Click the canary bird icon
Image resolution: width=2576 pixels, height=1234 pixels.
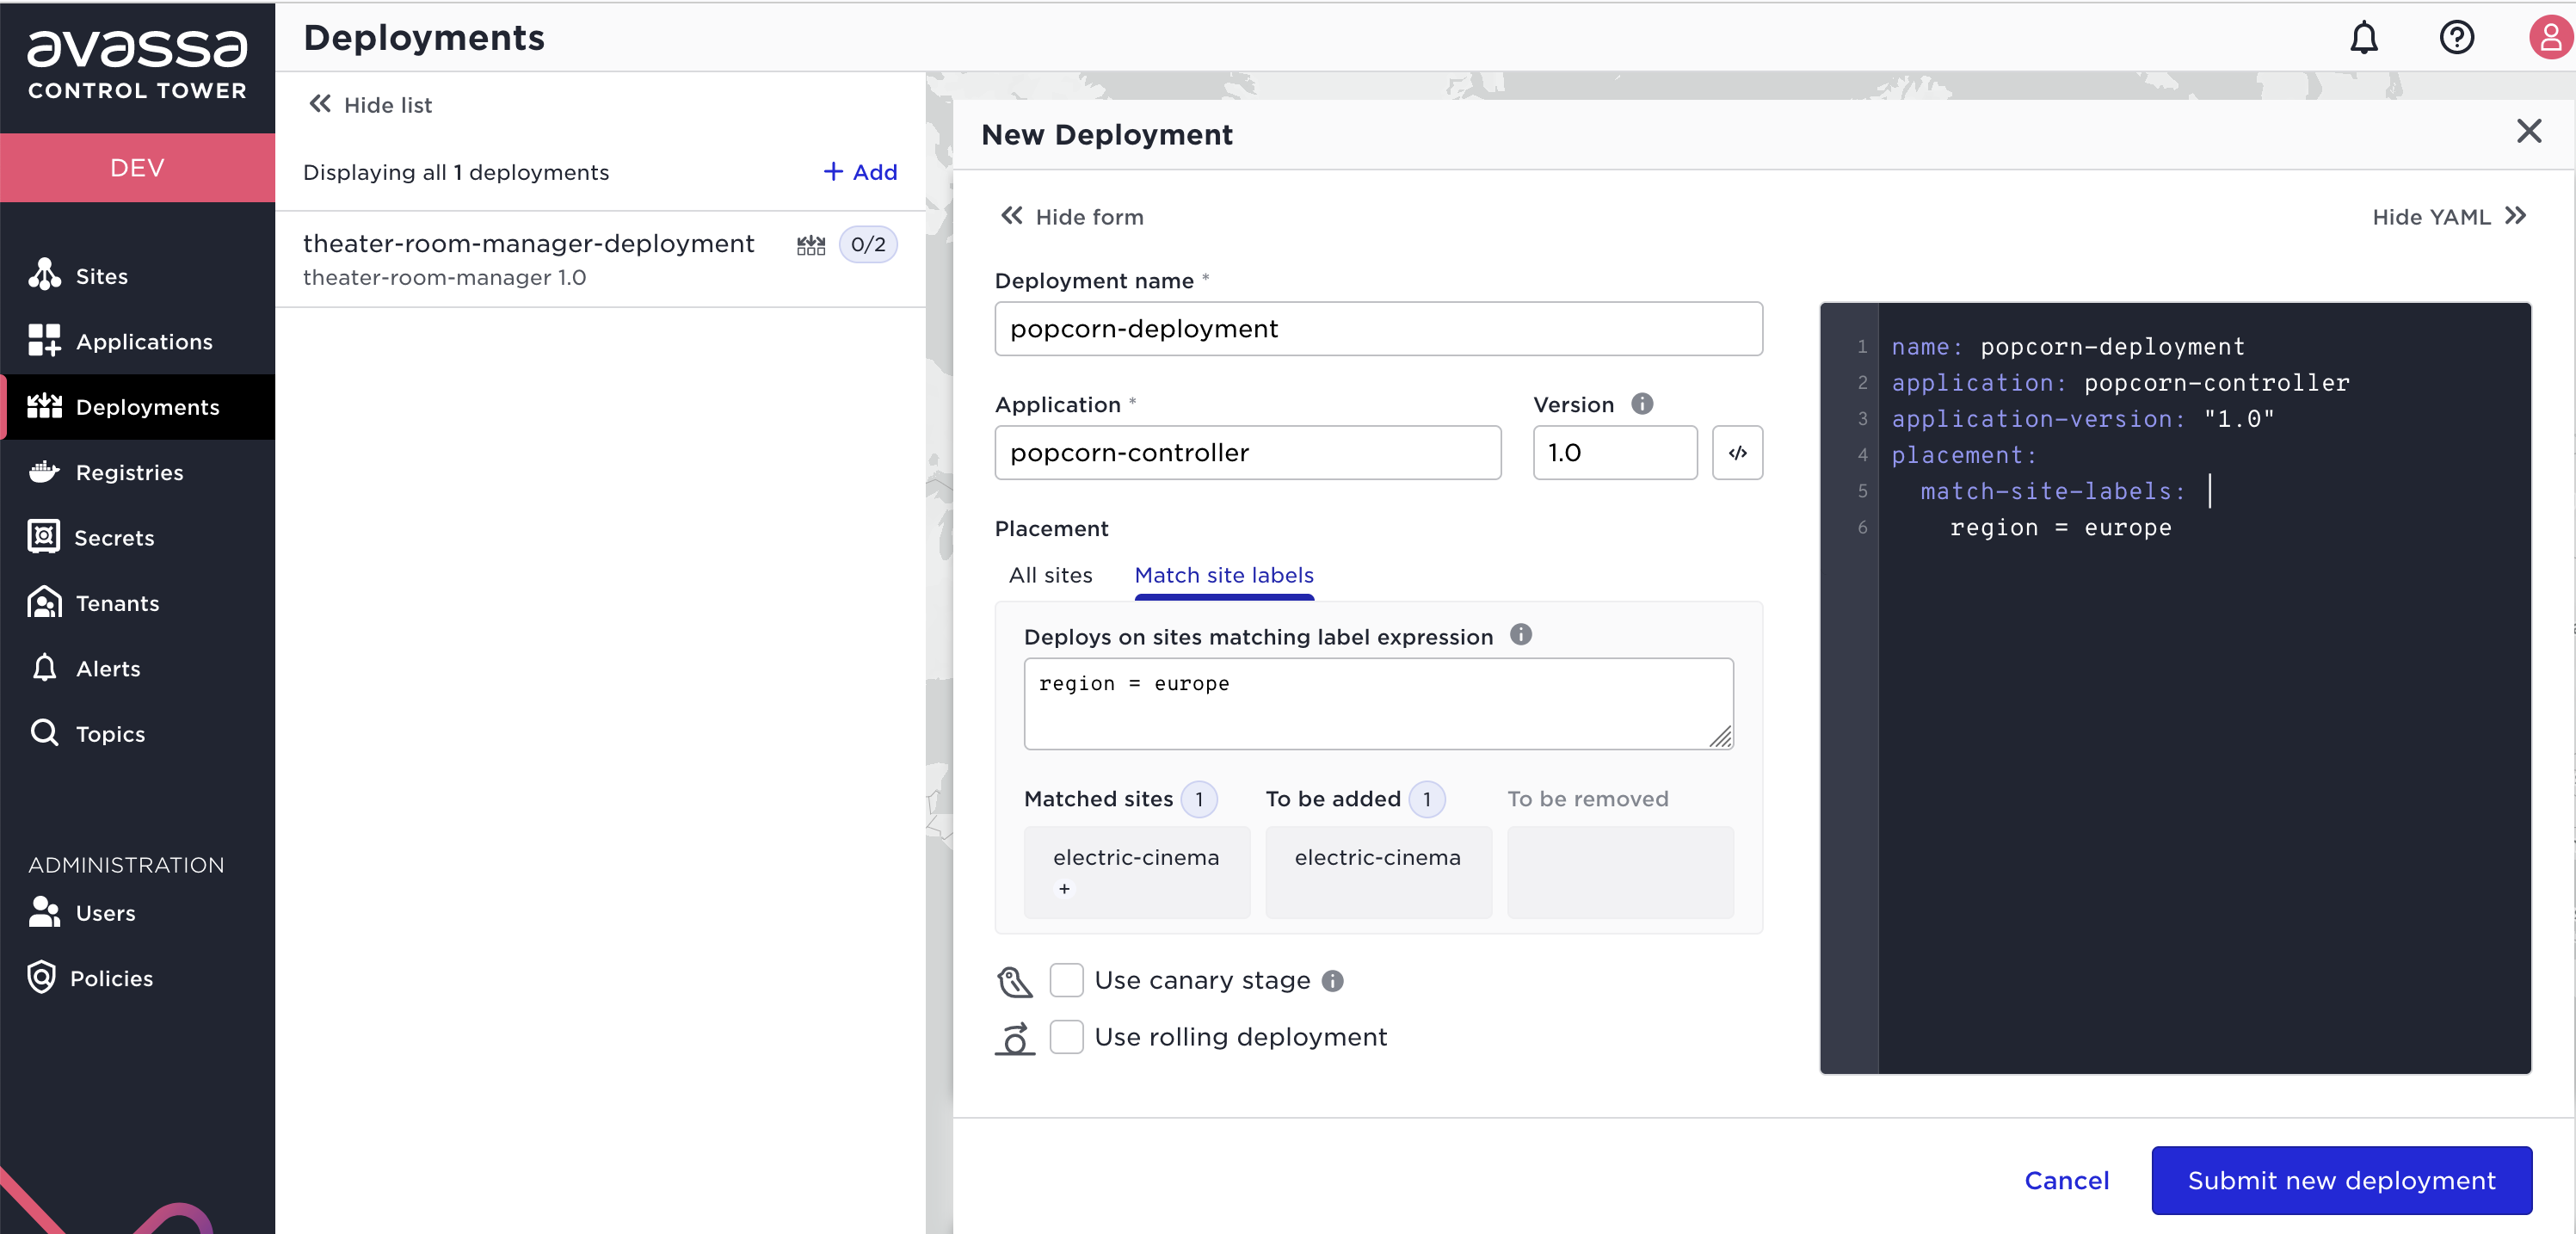tap(1014, 981)
